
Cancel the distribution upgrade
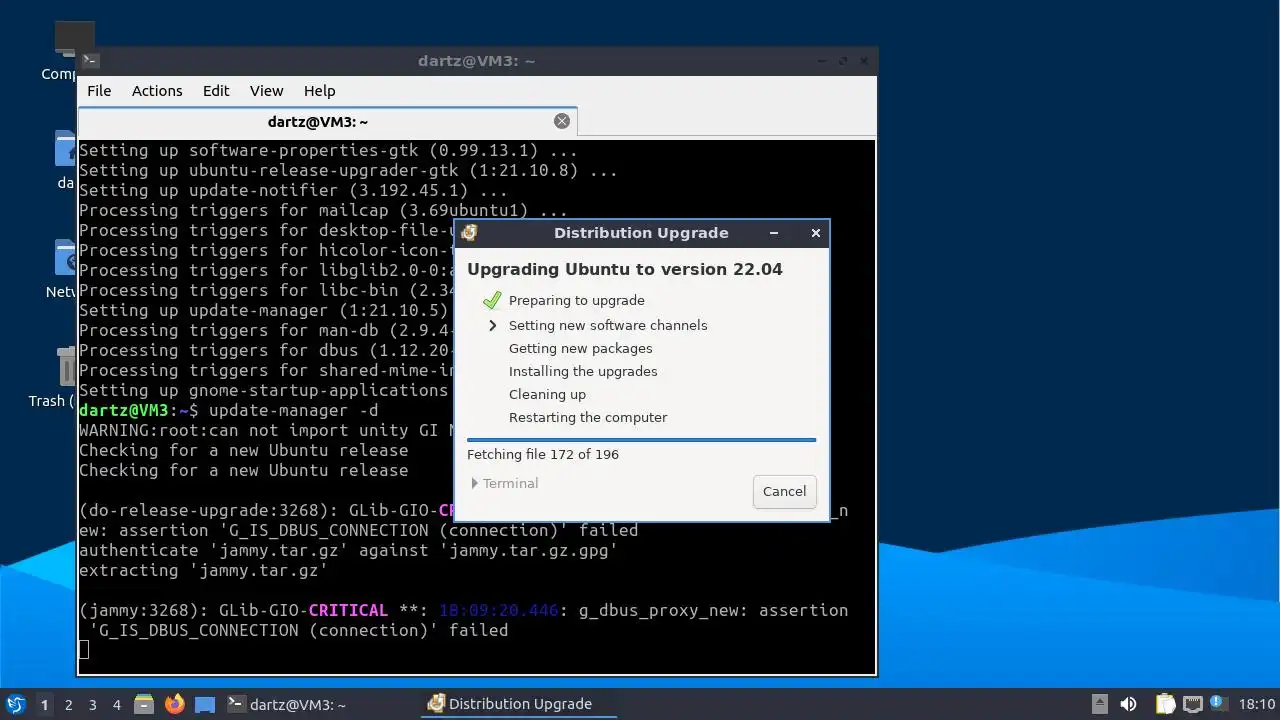coord(784,491)
